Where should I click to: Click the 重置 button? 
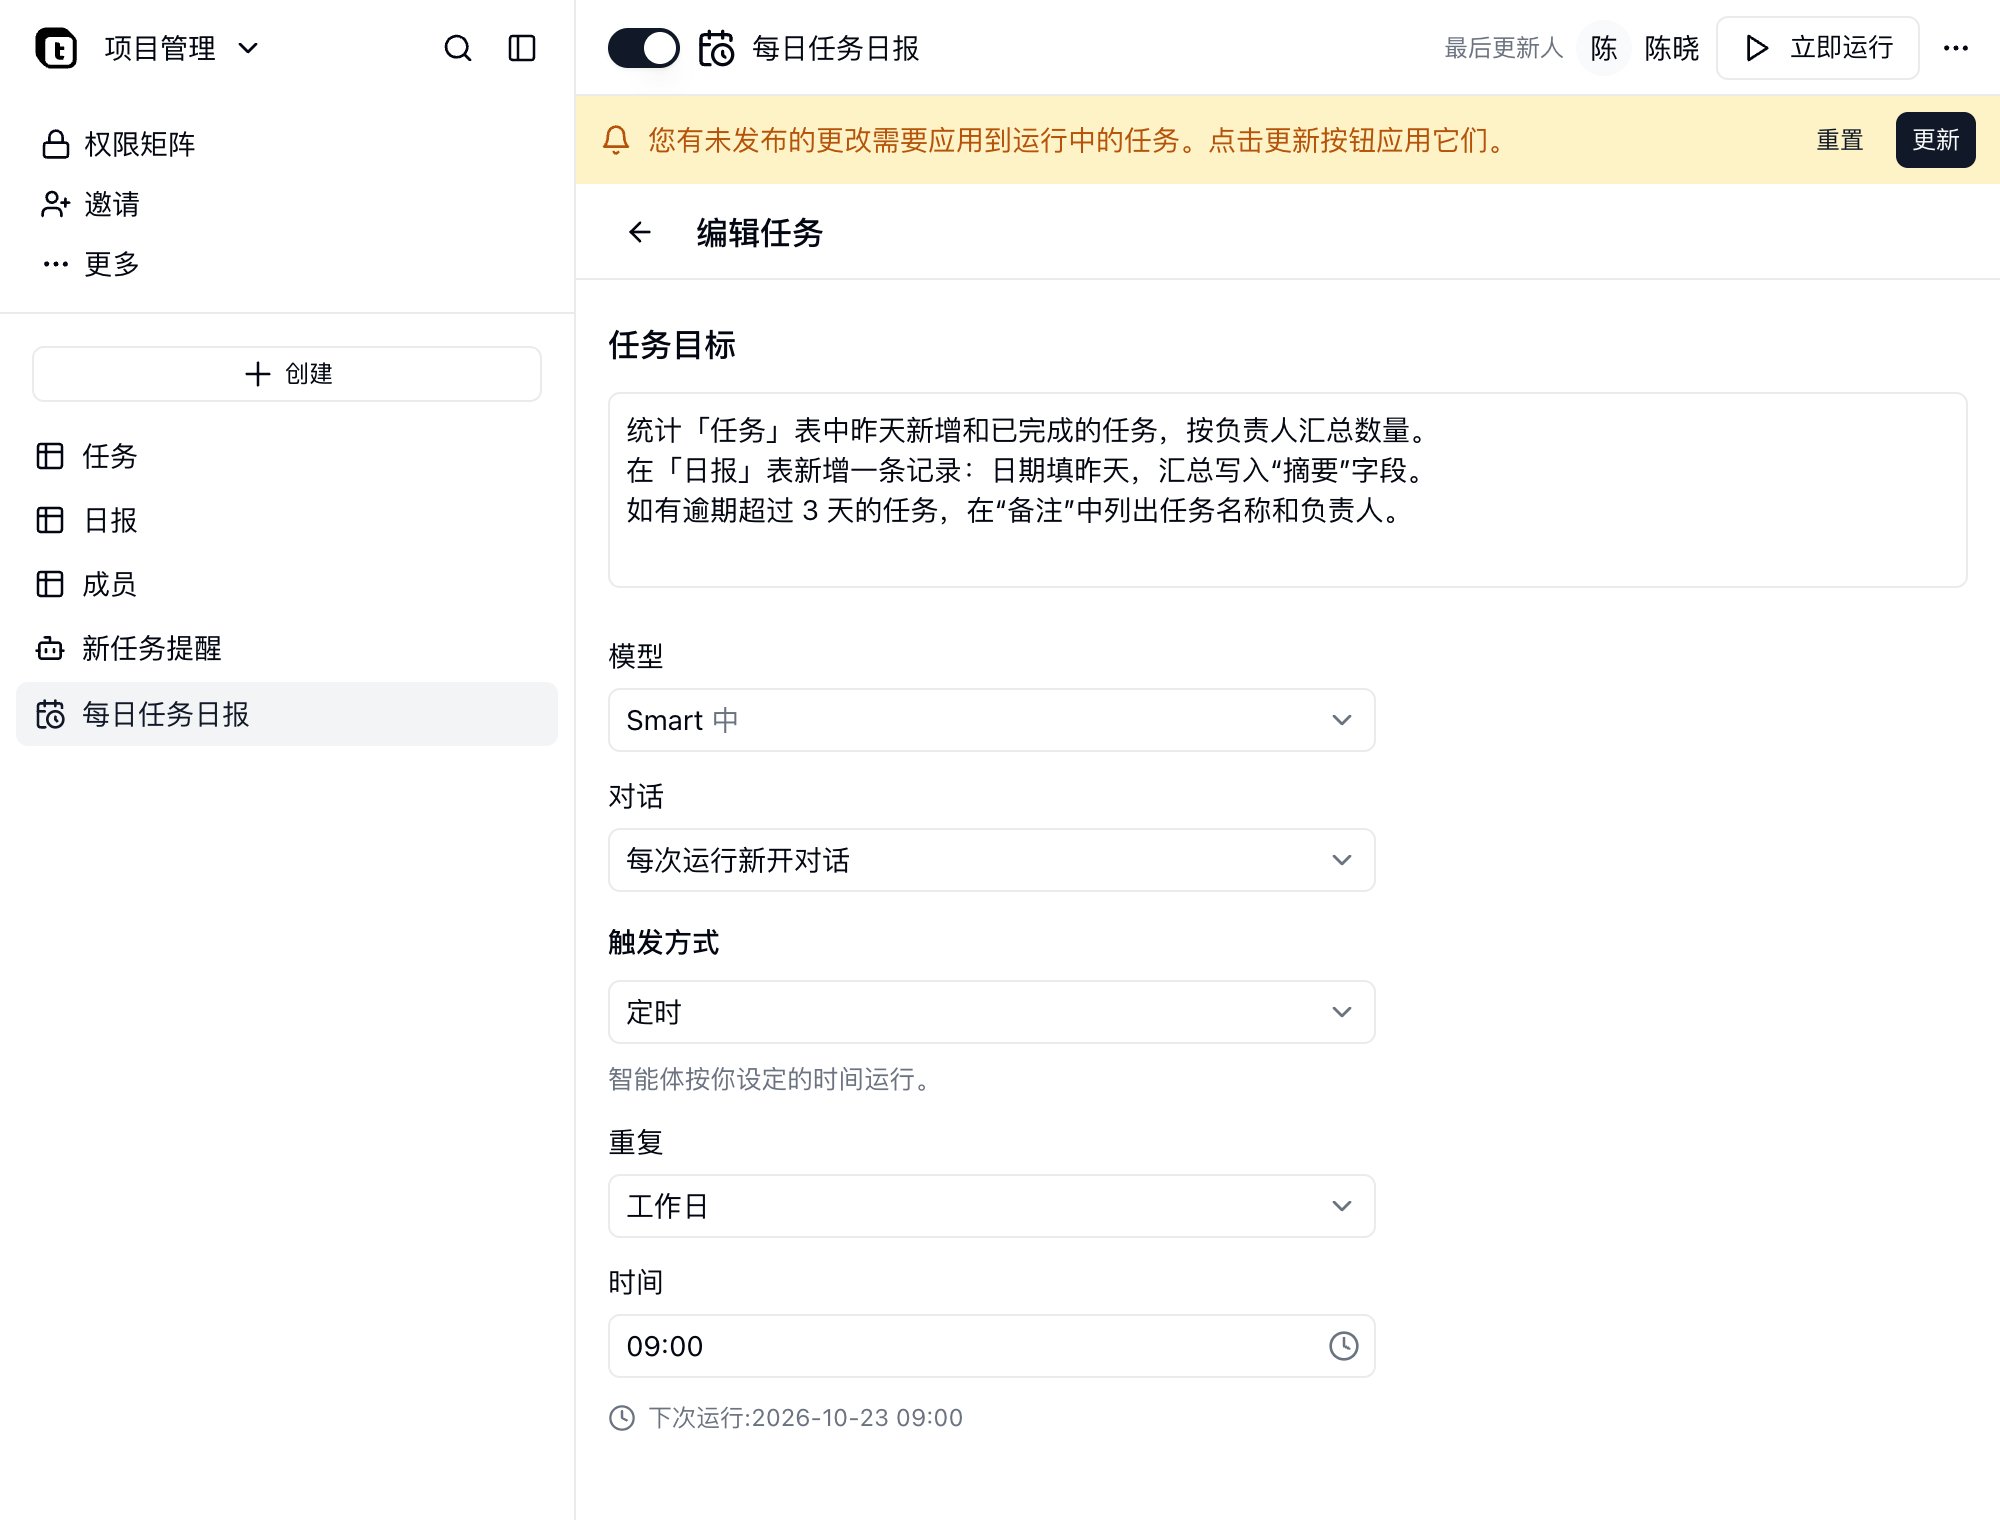[x=1840, y=140]
